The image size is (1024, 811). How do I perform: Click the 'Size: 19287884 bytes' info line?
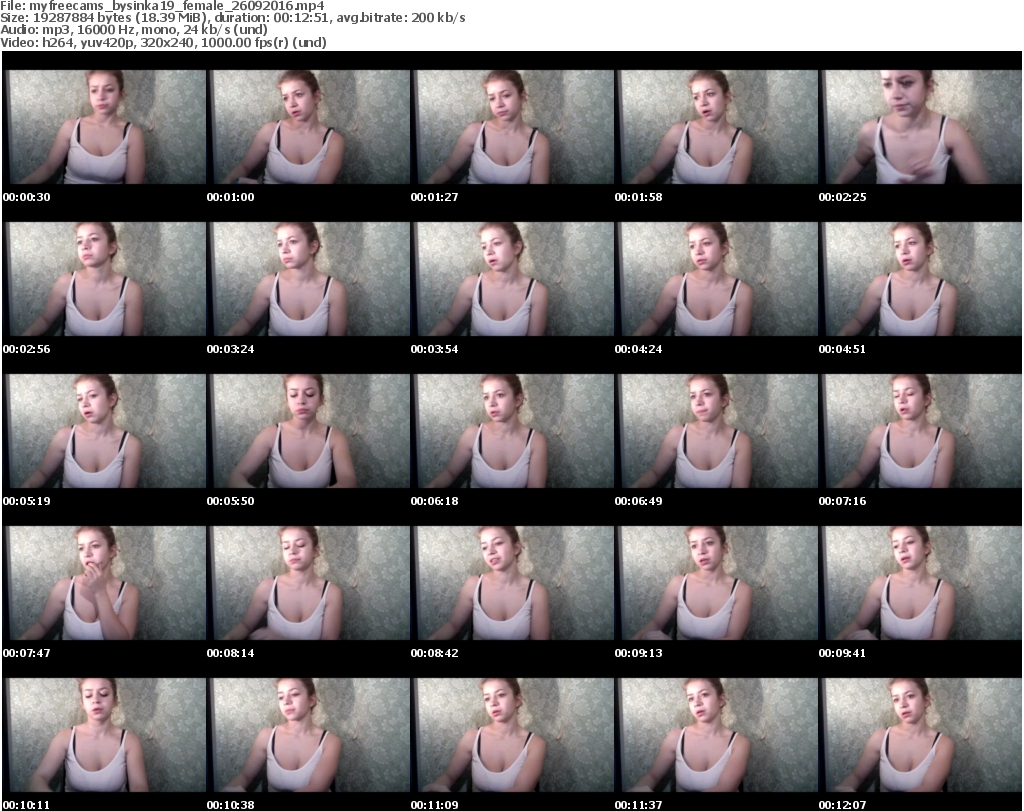232,18
